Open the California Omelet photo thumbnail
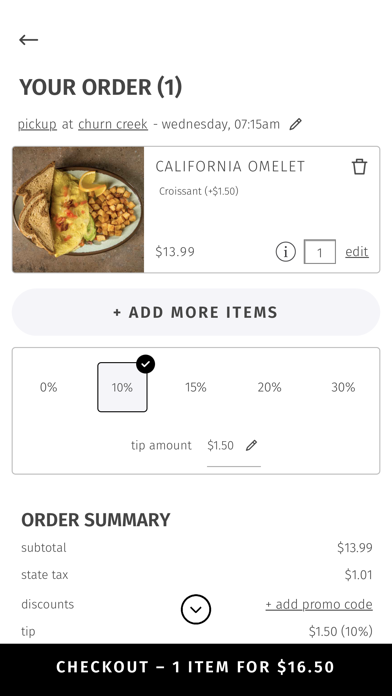 point(79,210)
